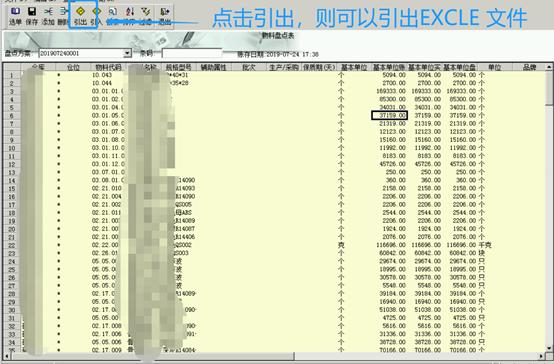
Task: Click the 品牌 column header
Action: pyautogui.click(x=529, y=67)
